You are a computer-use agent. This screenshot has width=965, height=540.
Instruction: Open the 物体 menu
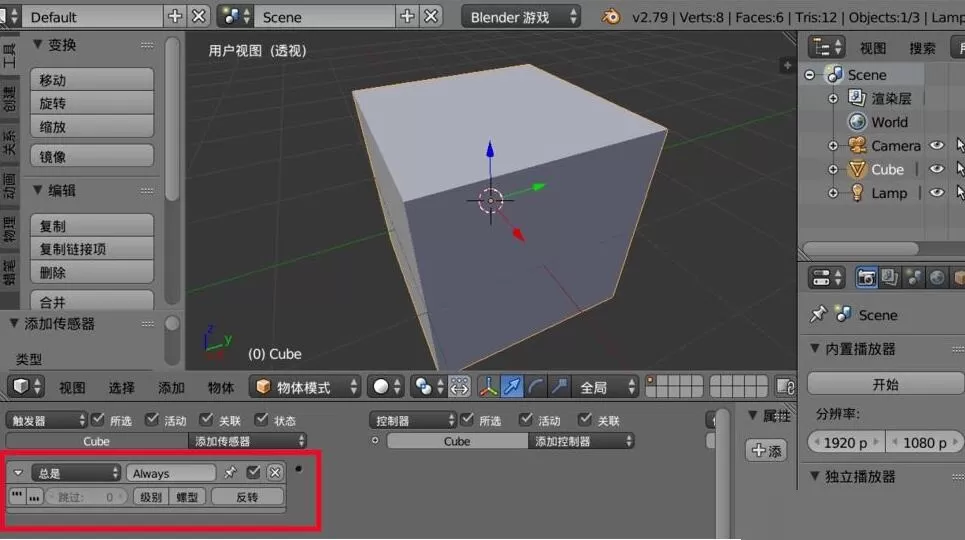(x=220, y=387)
